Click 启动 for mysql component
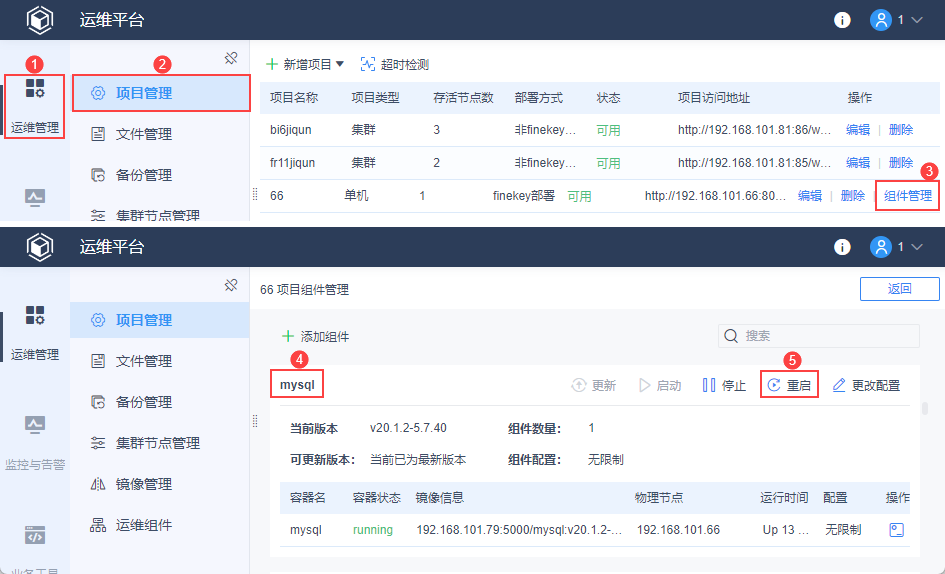The width and height of the screenshot is (945, 574). click(x=660, y=385)
